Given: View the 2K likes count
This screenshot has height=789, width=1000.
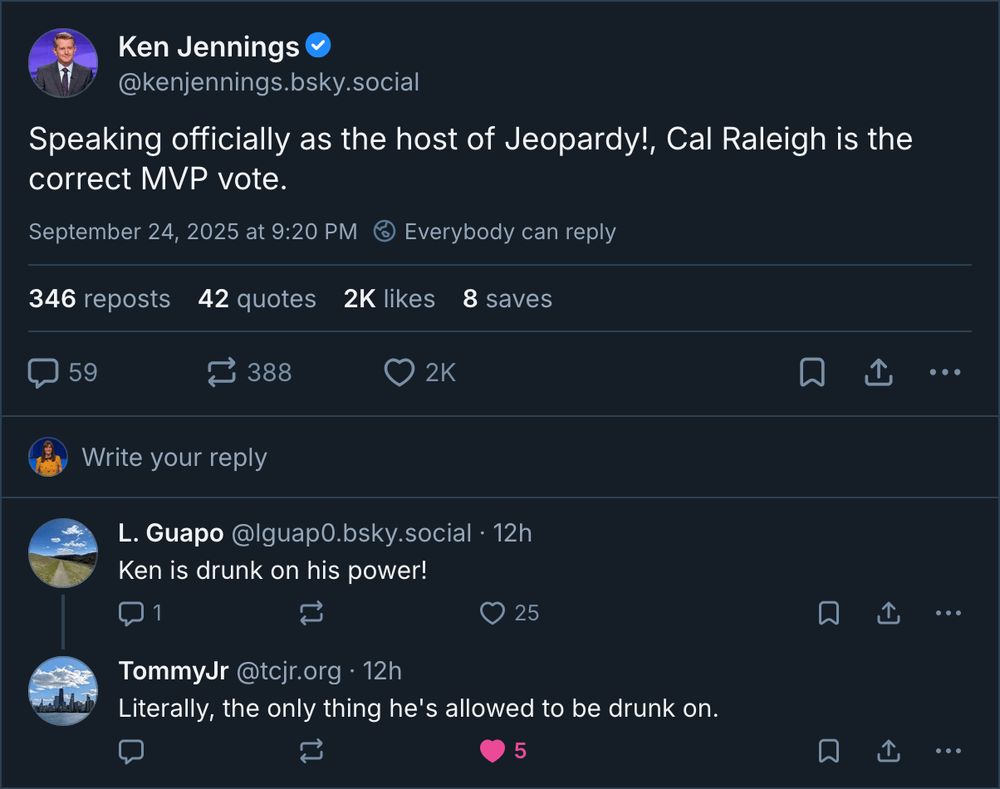Looking at the screenshot, I should point(388,298).
